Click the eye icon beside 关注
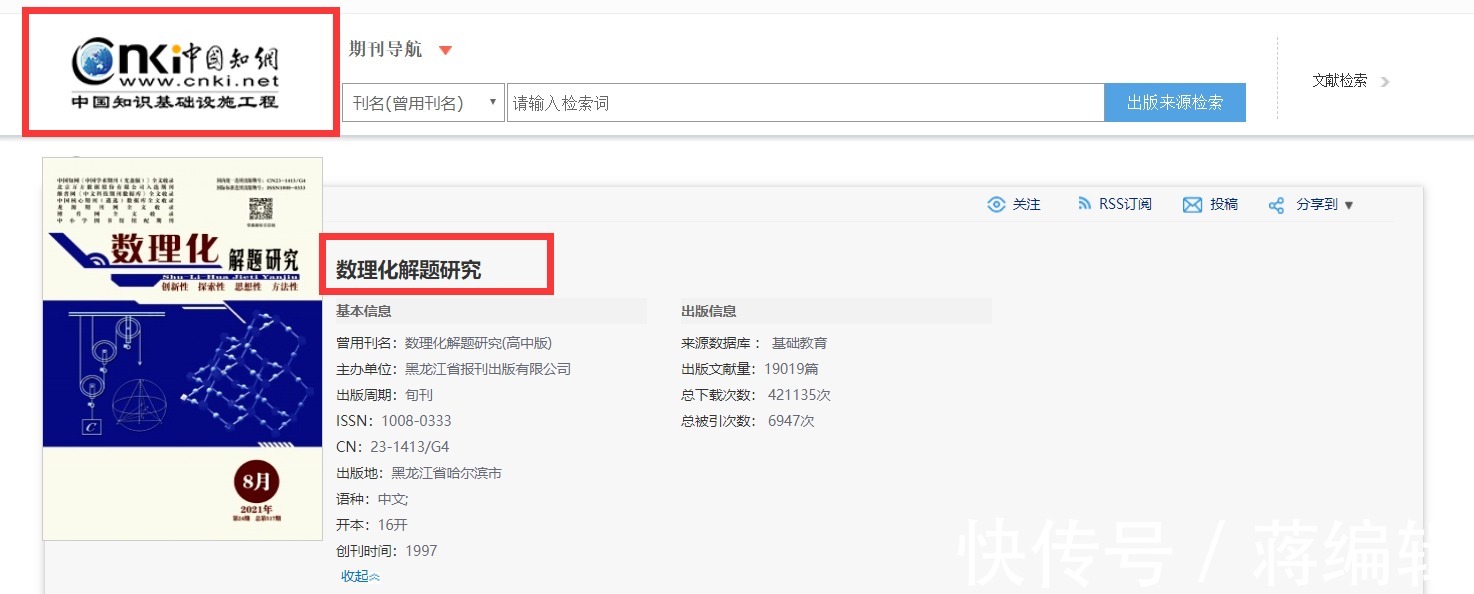The height and width of the screenshot is (594, 1474). pos(996,205)
